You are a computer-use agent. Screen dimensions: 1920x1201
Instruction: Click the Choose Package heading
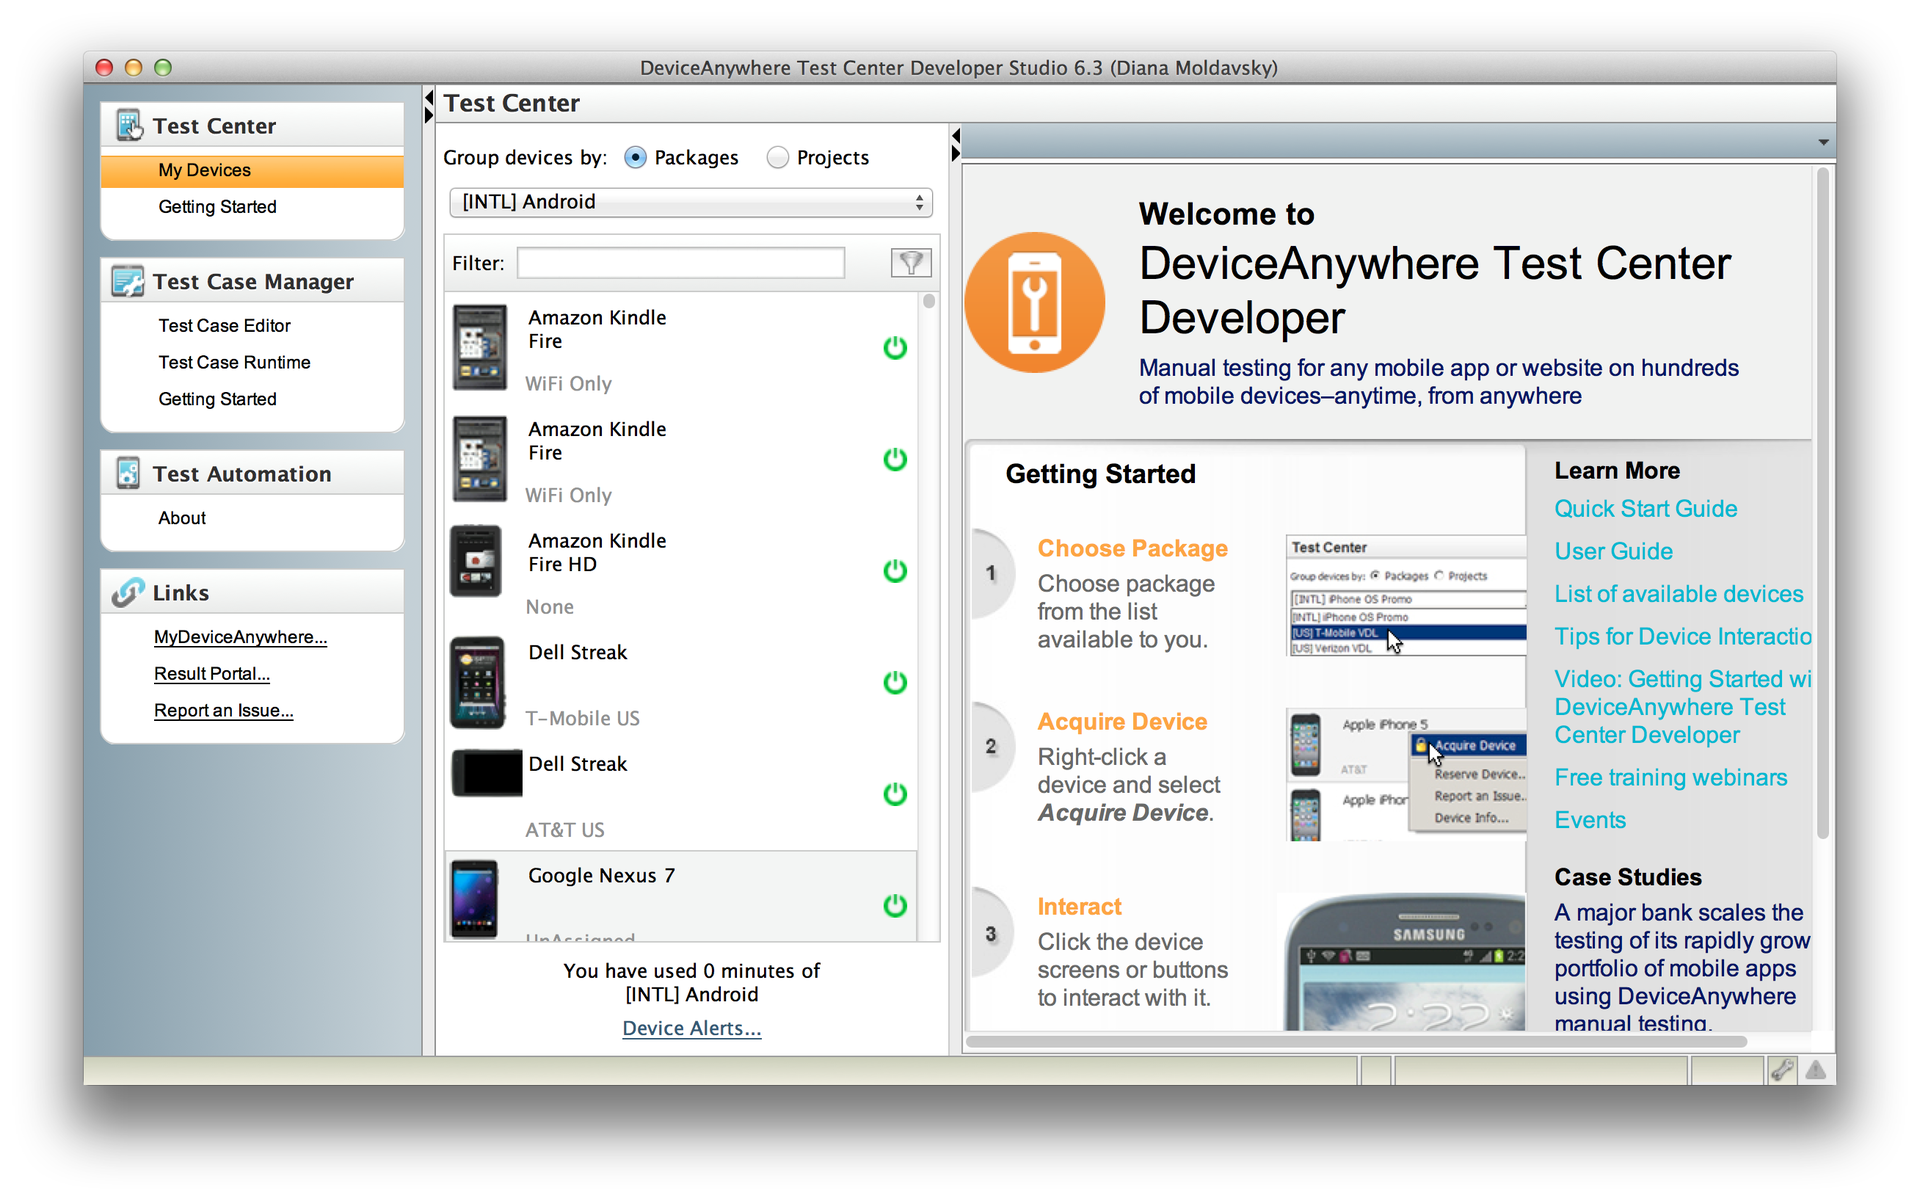click(1132, 549)
